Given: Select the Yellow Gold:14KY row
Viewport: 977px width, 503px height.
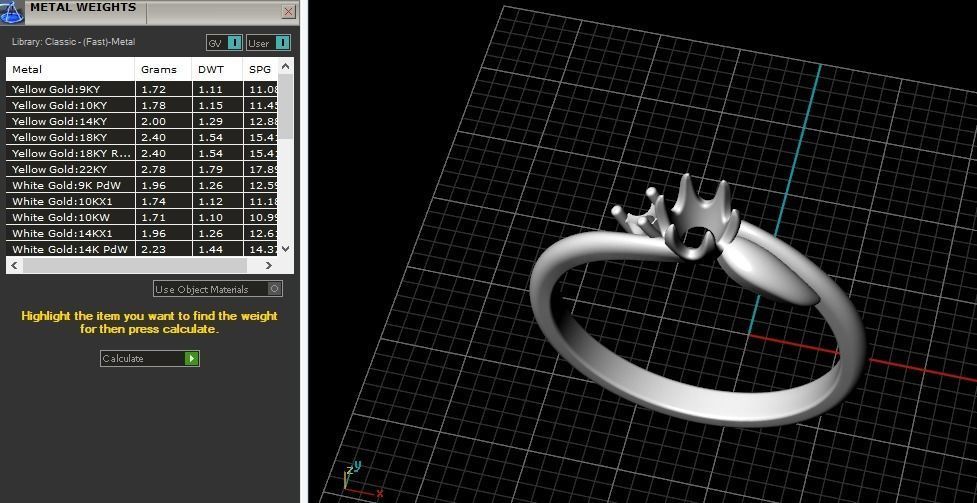Looking at the screenshot, I should [142, 122].
